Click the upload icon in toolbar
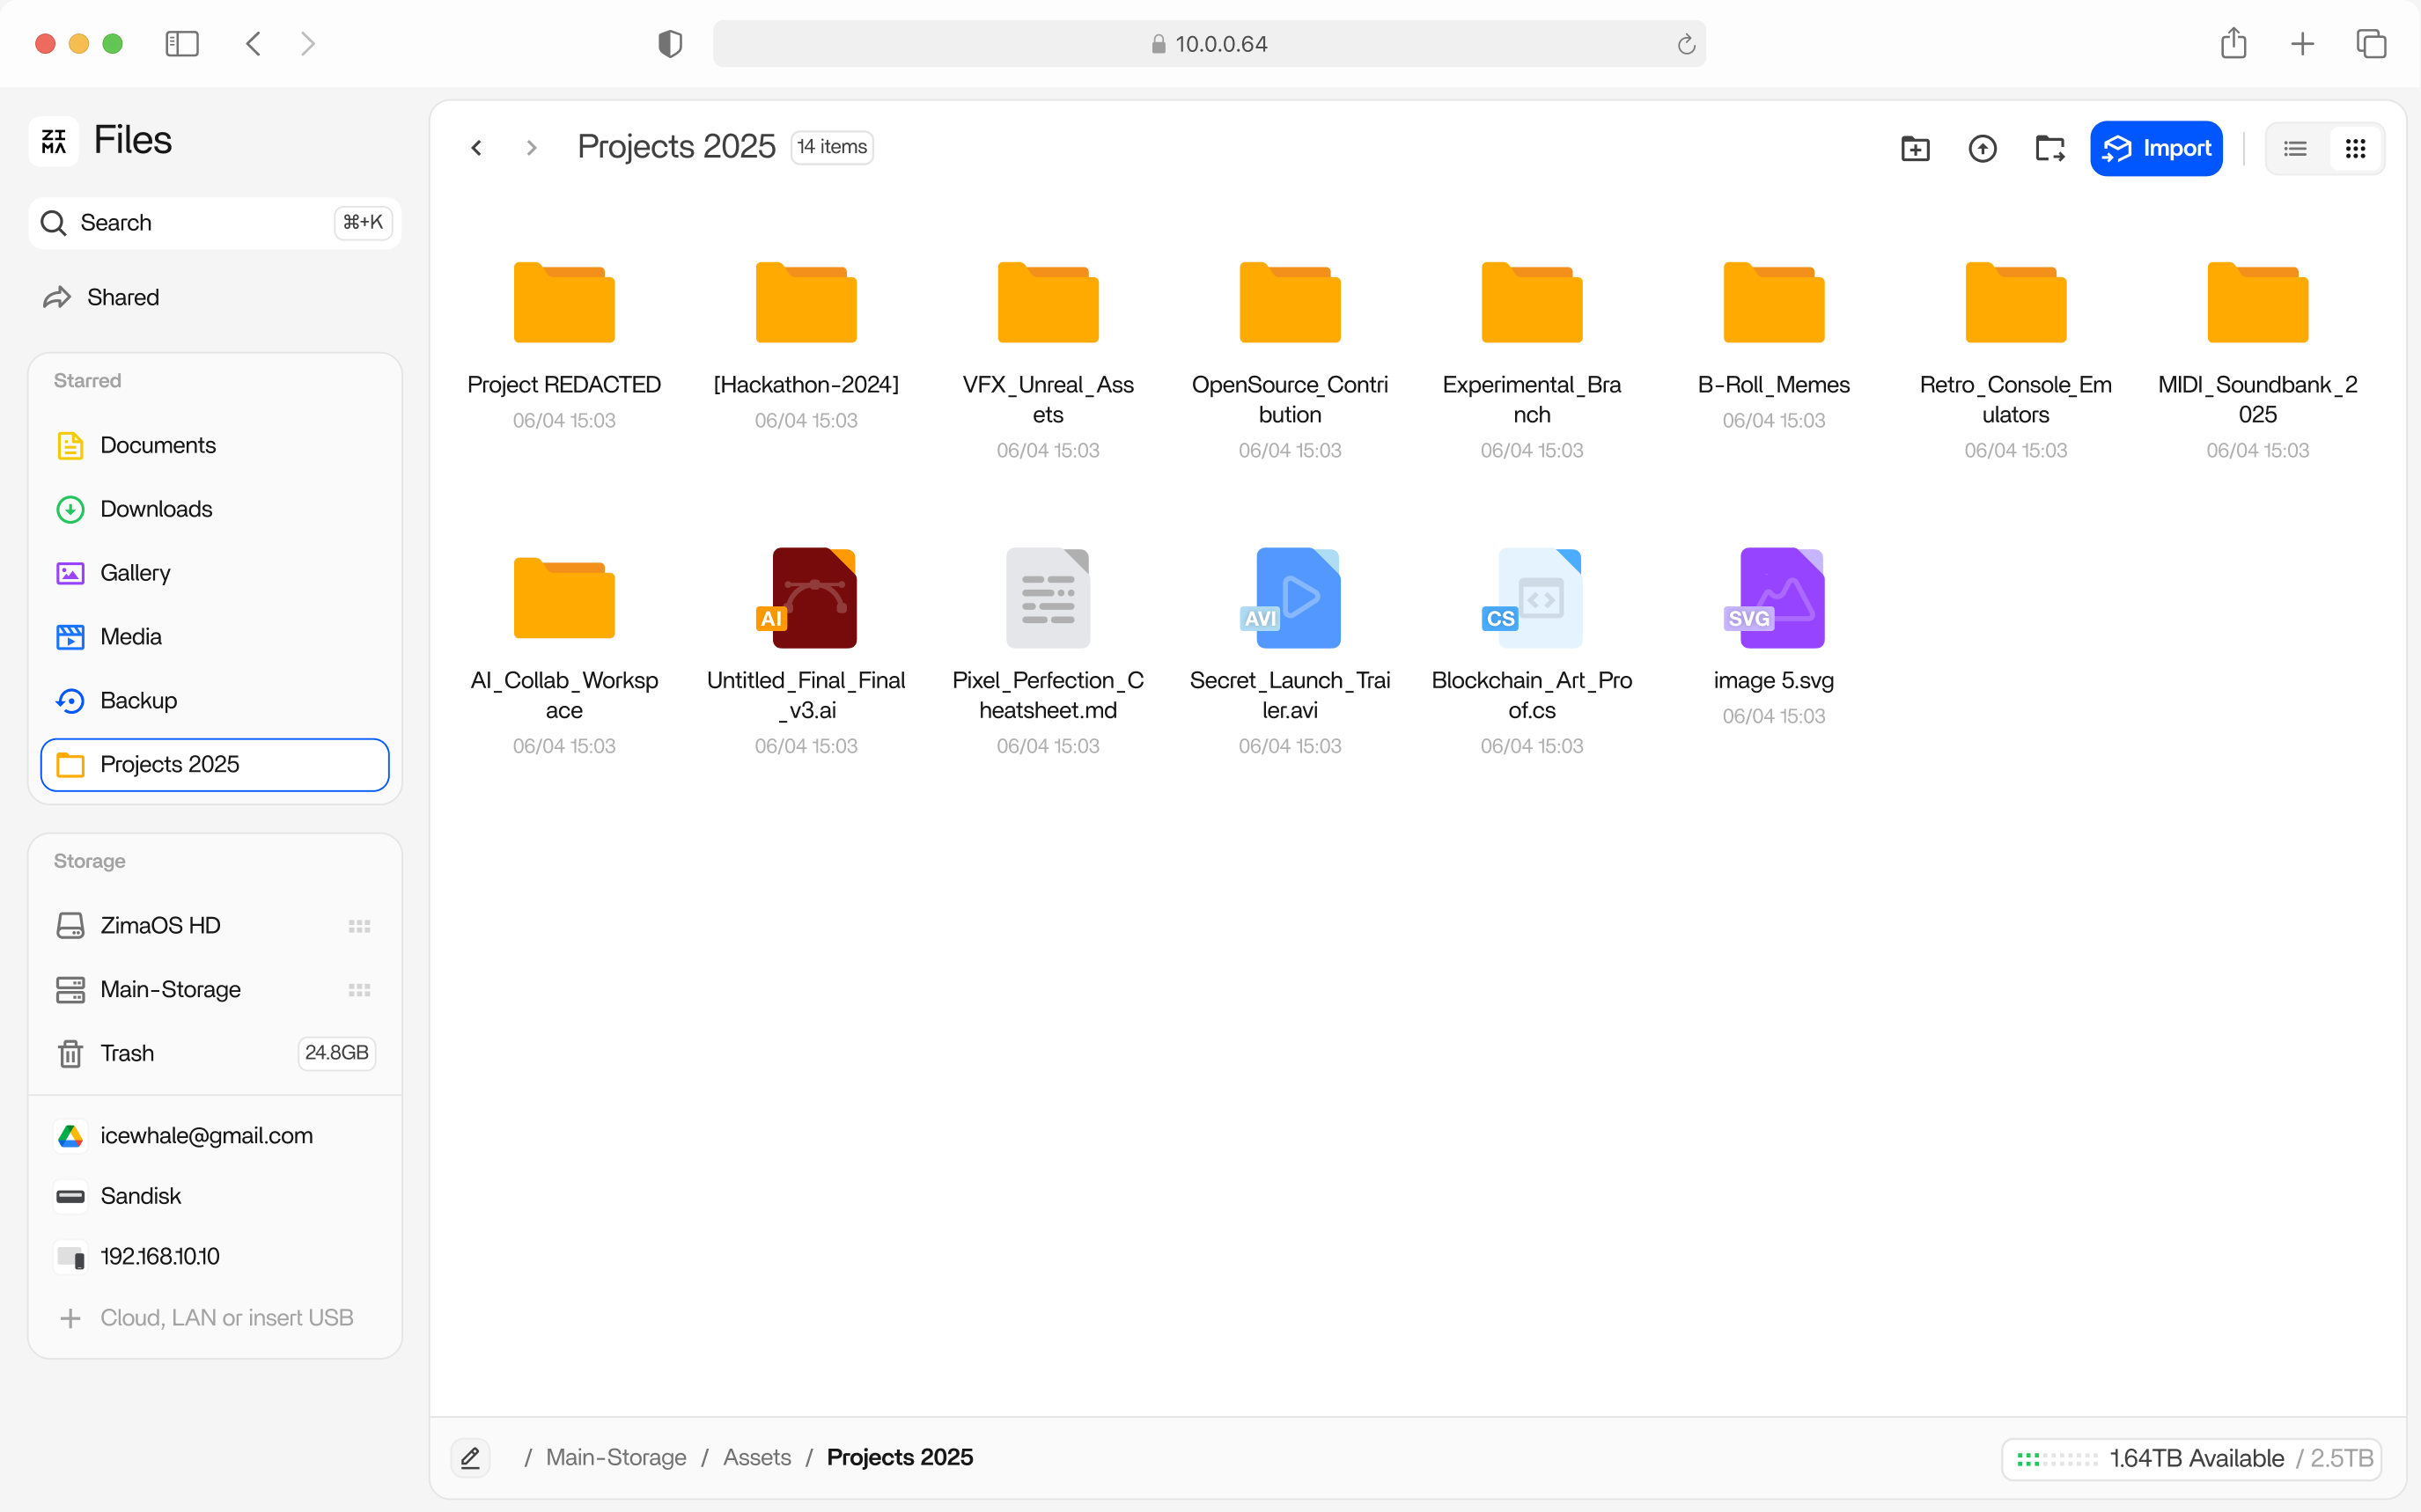 (1982, 148)
